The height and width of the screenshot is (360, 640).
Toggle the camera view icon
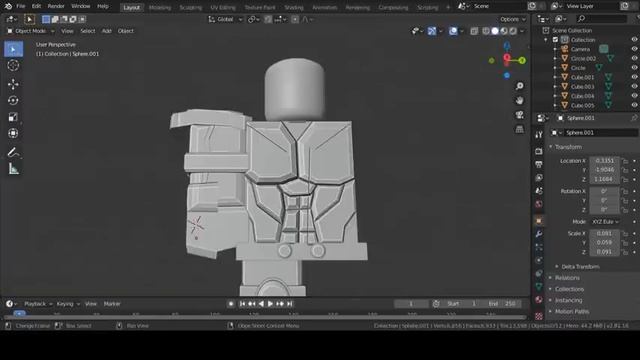click(520, 115)
